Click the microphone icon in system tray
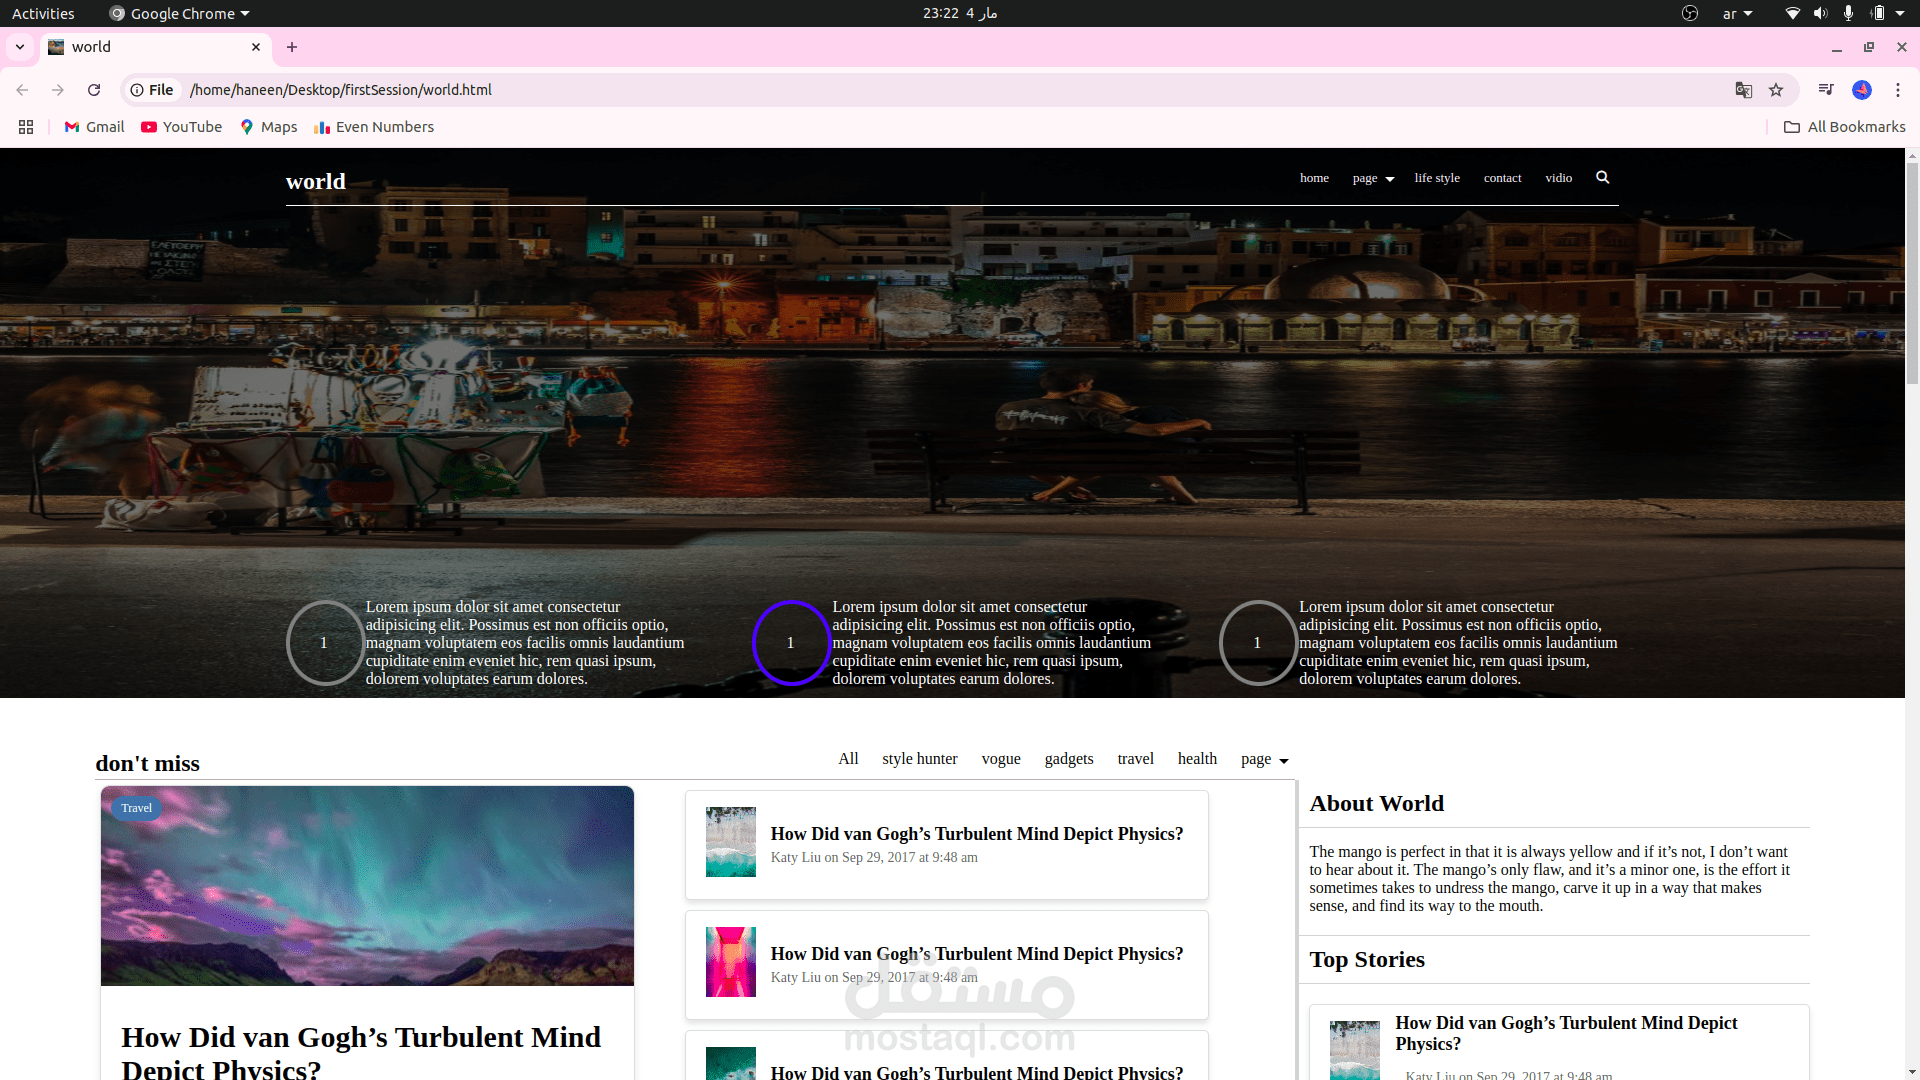This screenshot has width=1920, height=1080. pyautogui.click(x=1849, y=13)
